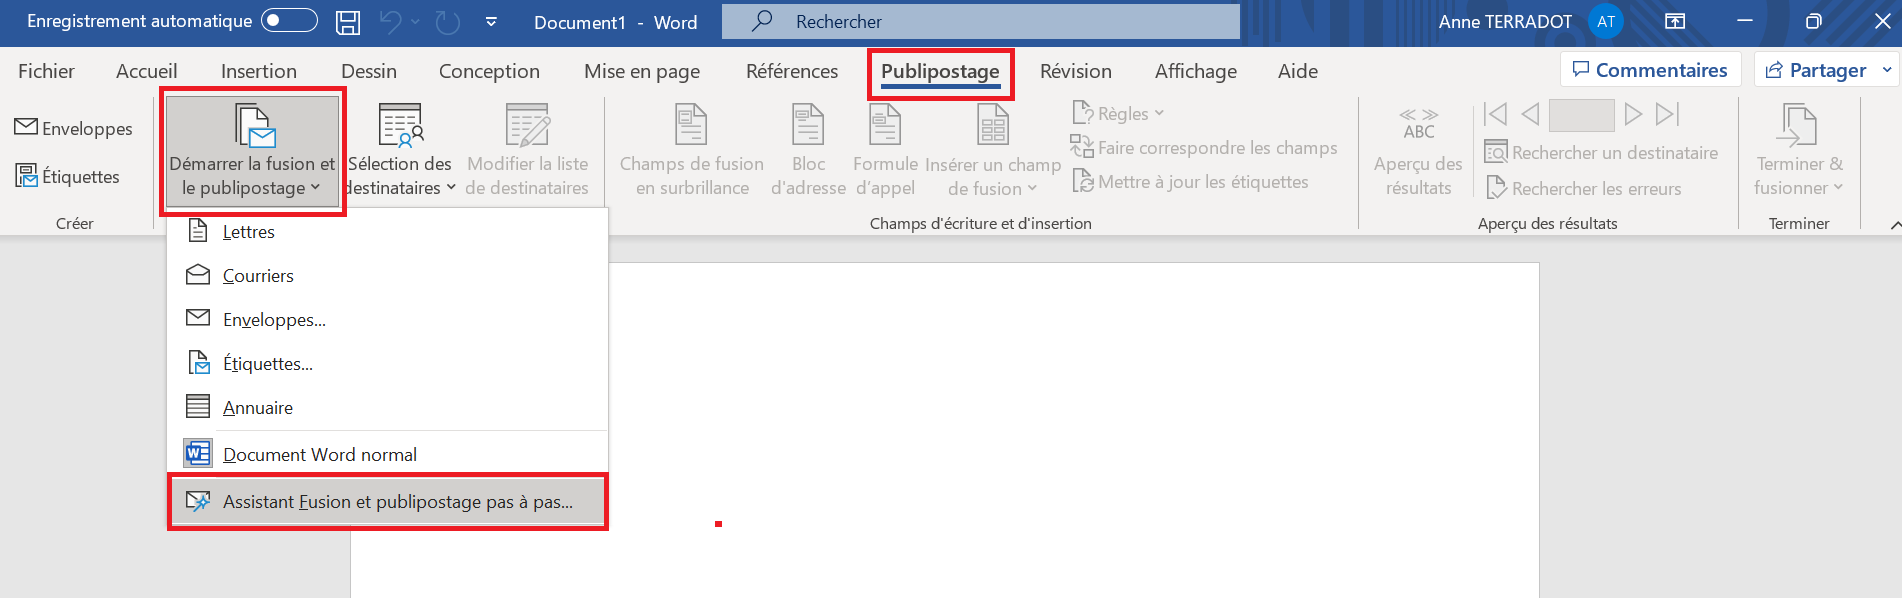Click the Démarrer la fusion et le publipostage button

tap(252, 150)
